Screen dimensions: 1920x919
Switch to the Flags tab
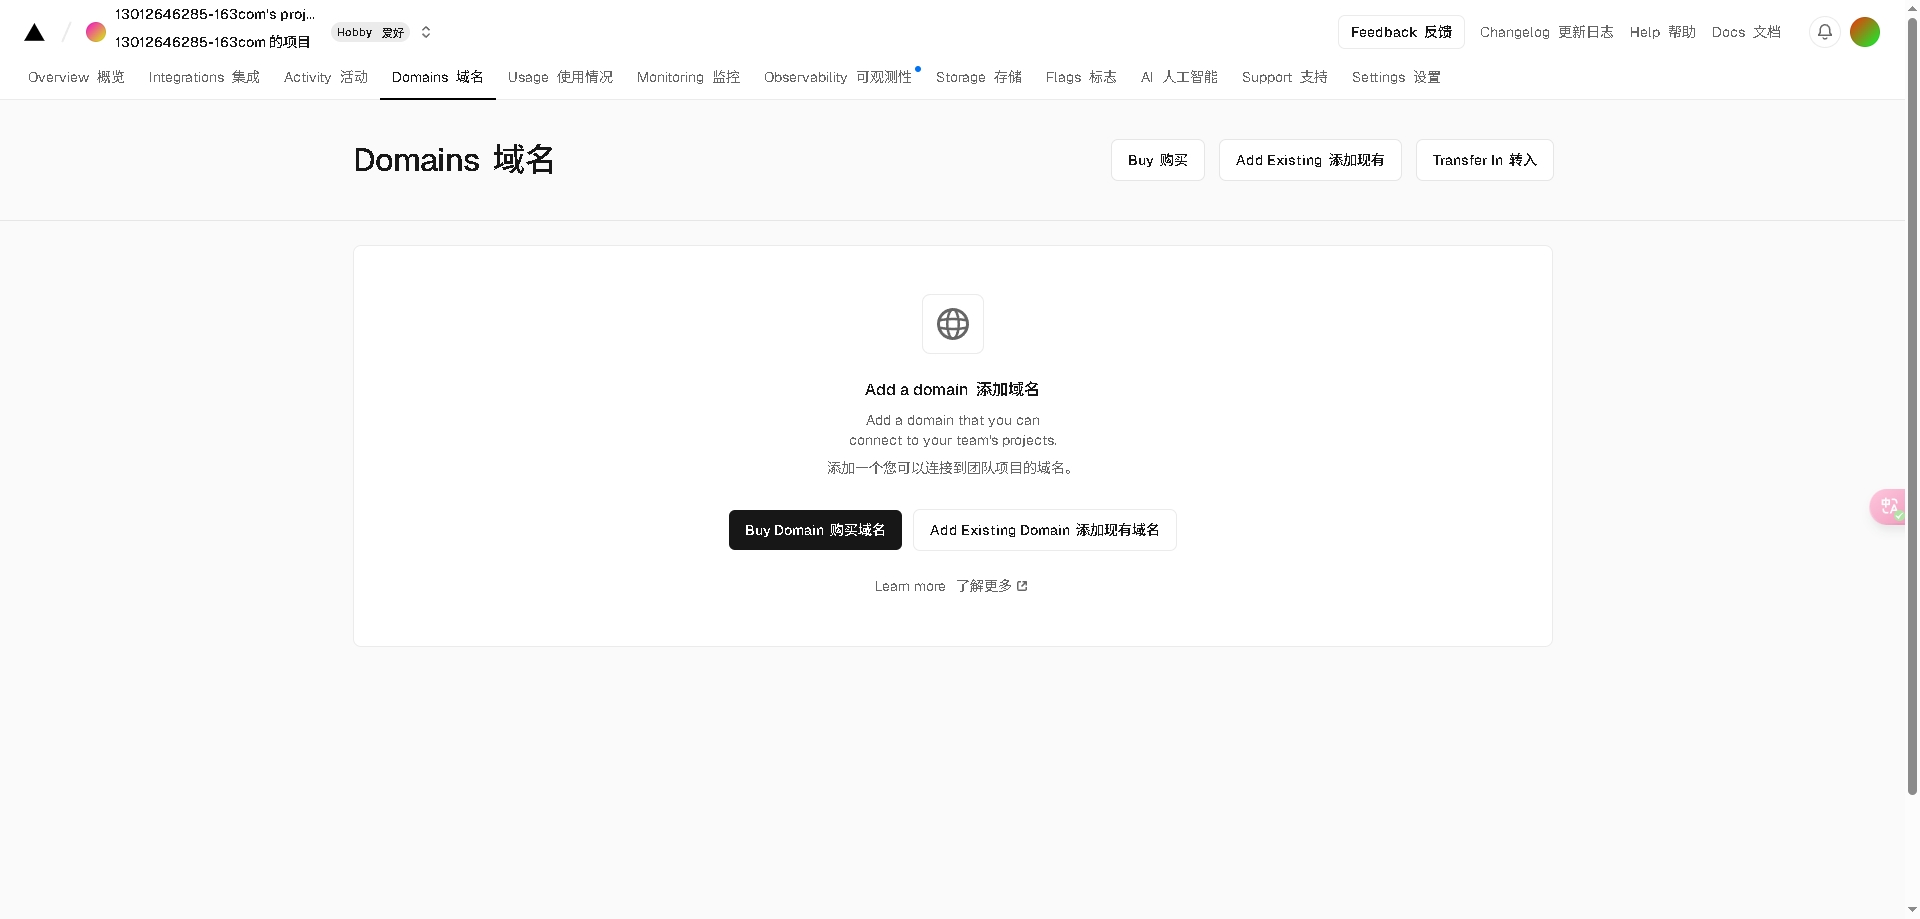[x=1081, y=77]
